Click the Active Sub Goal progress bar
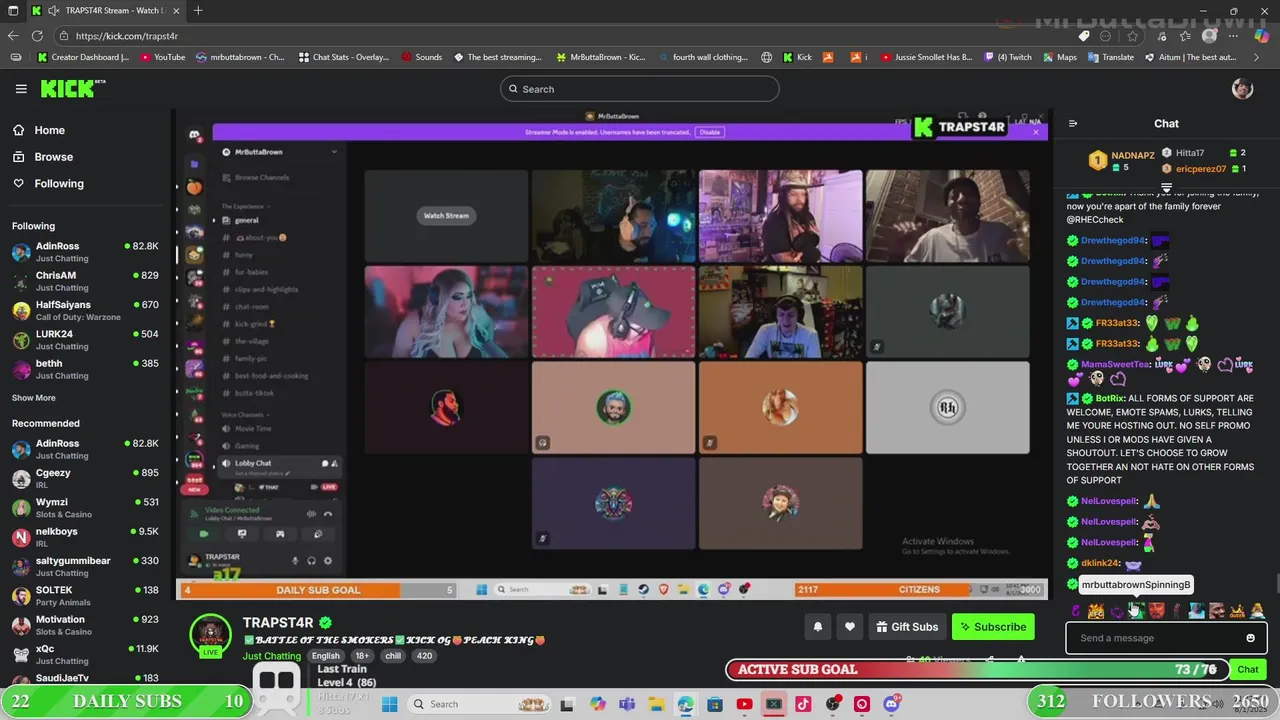 coord(975,669)
